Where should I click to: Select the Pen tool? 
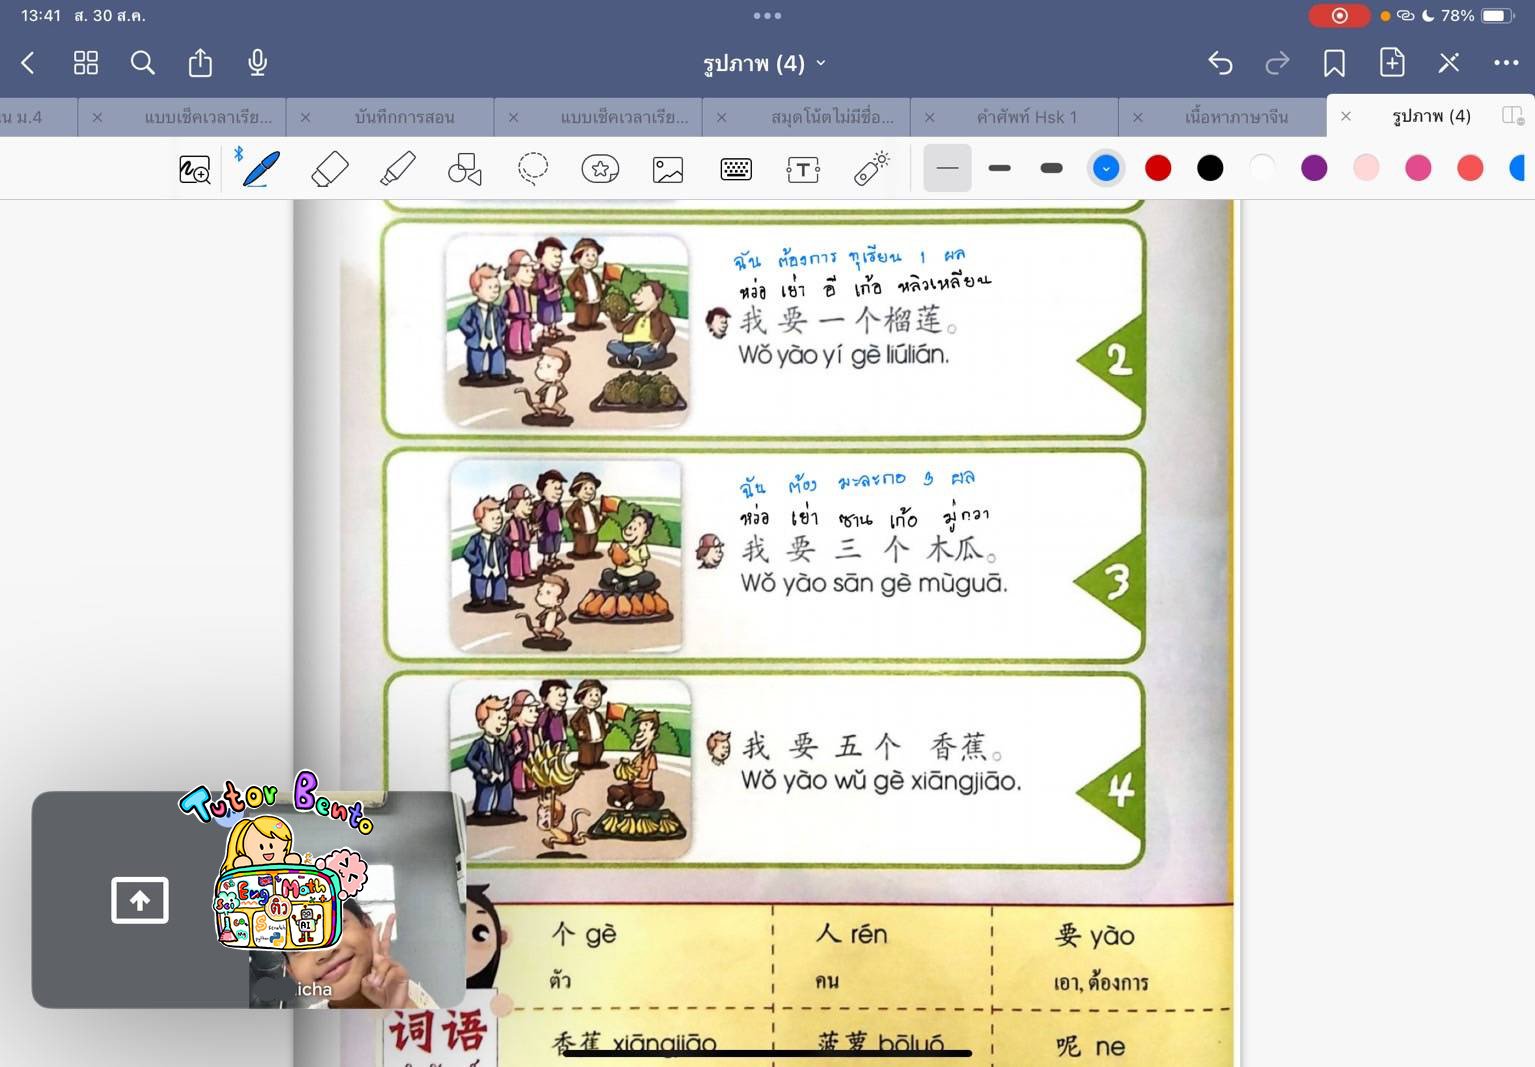[x=262, y=169]
